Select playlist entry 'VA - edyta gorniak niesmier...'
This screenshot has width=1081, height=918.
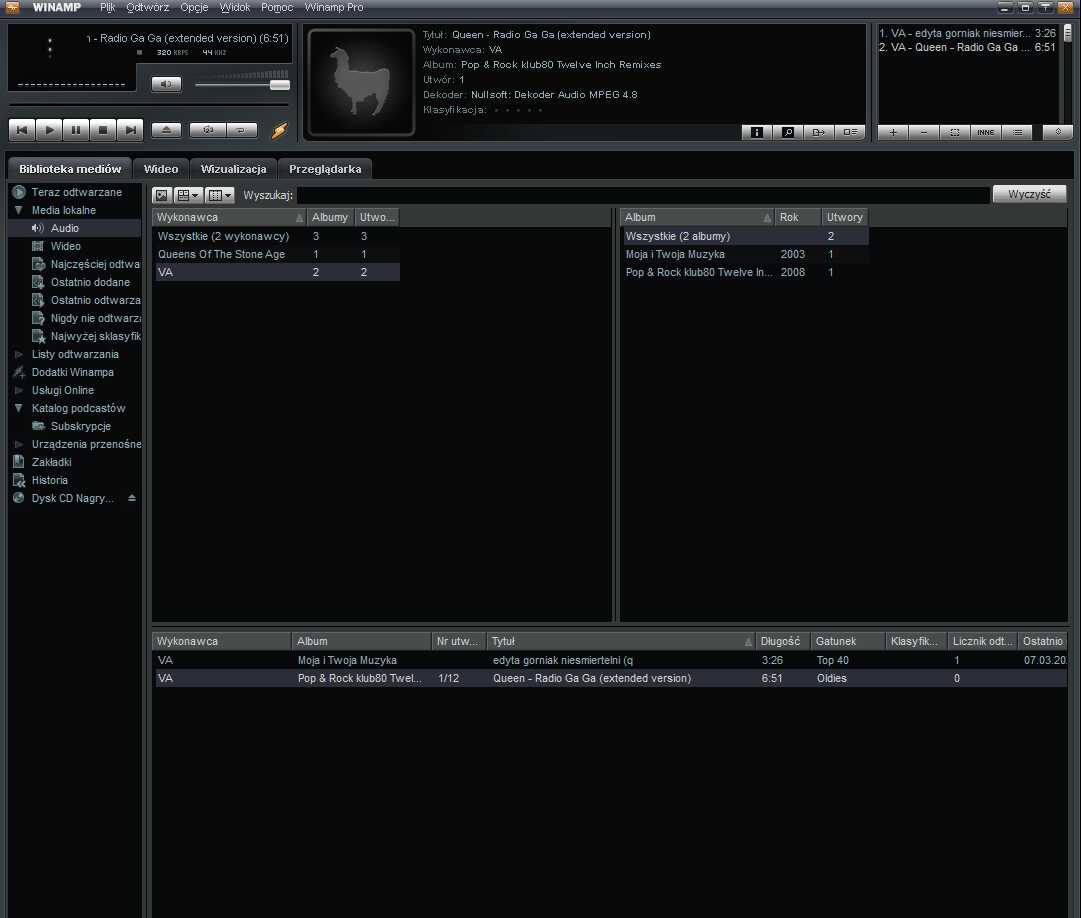[x=967, y=33]
